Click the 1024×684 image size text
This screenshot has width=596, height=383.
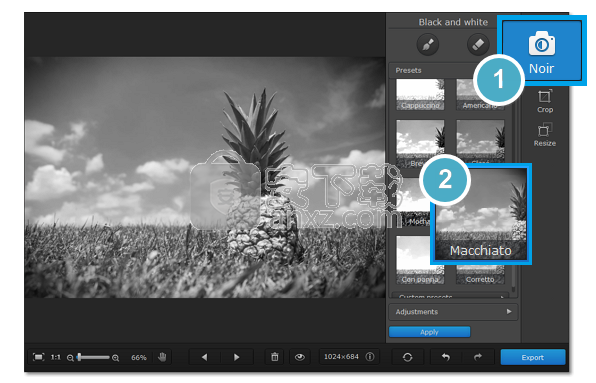pos(341,357)
